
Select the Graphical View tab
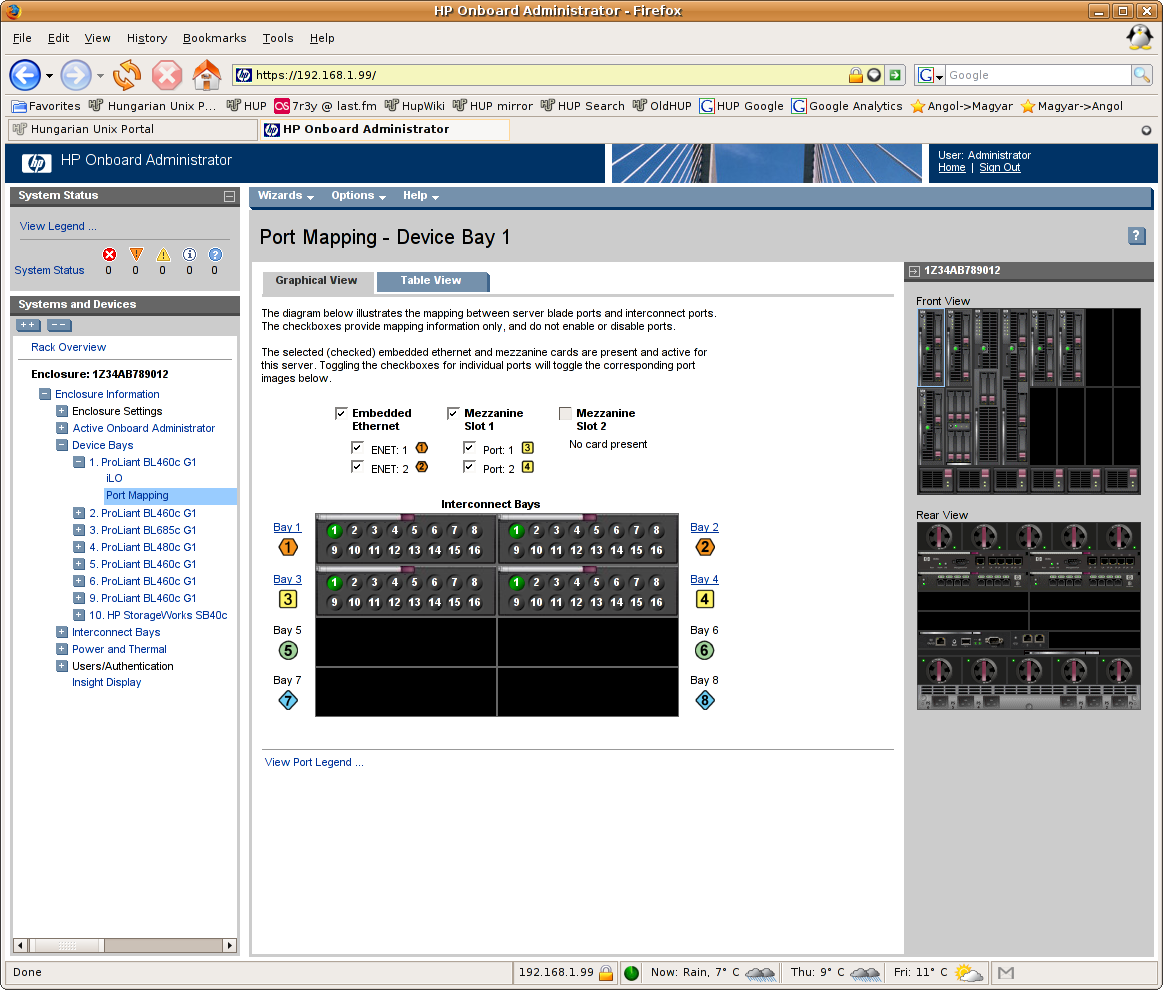pos(317,280)
